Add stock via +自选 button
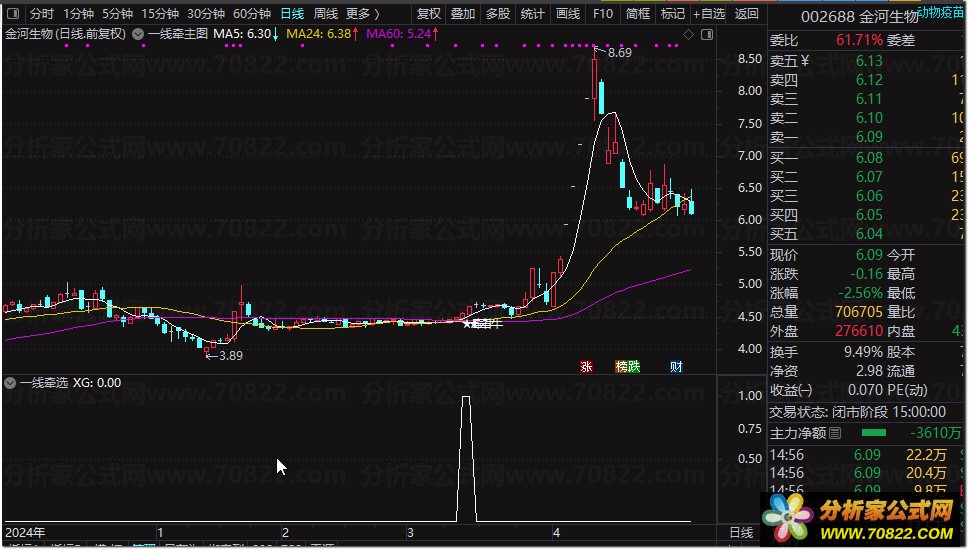970x550 pixels. 709,14
